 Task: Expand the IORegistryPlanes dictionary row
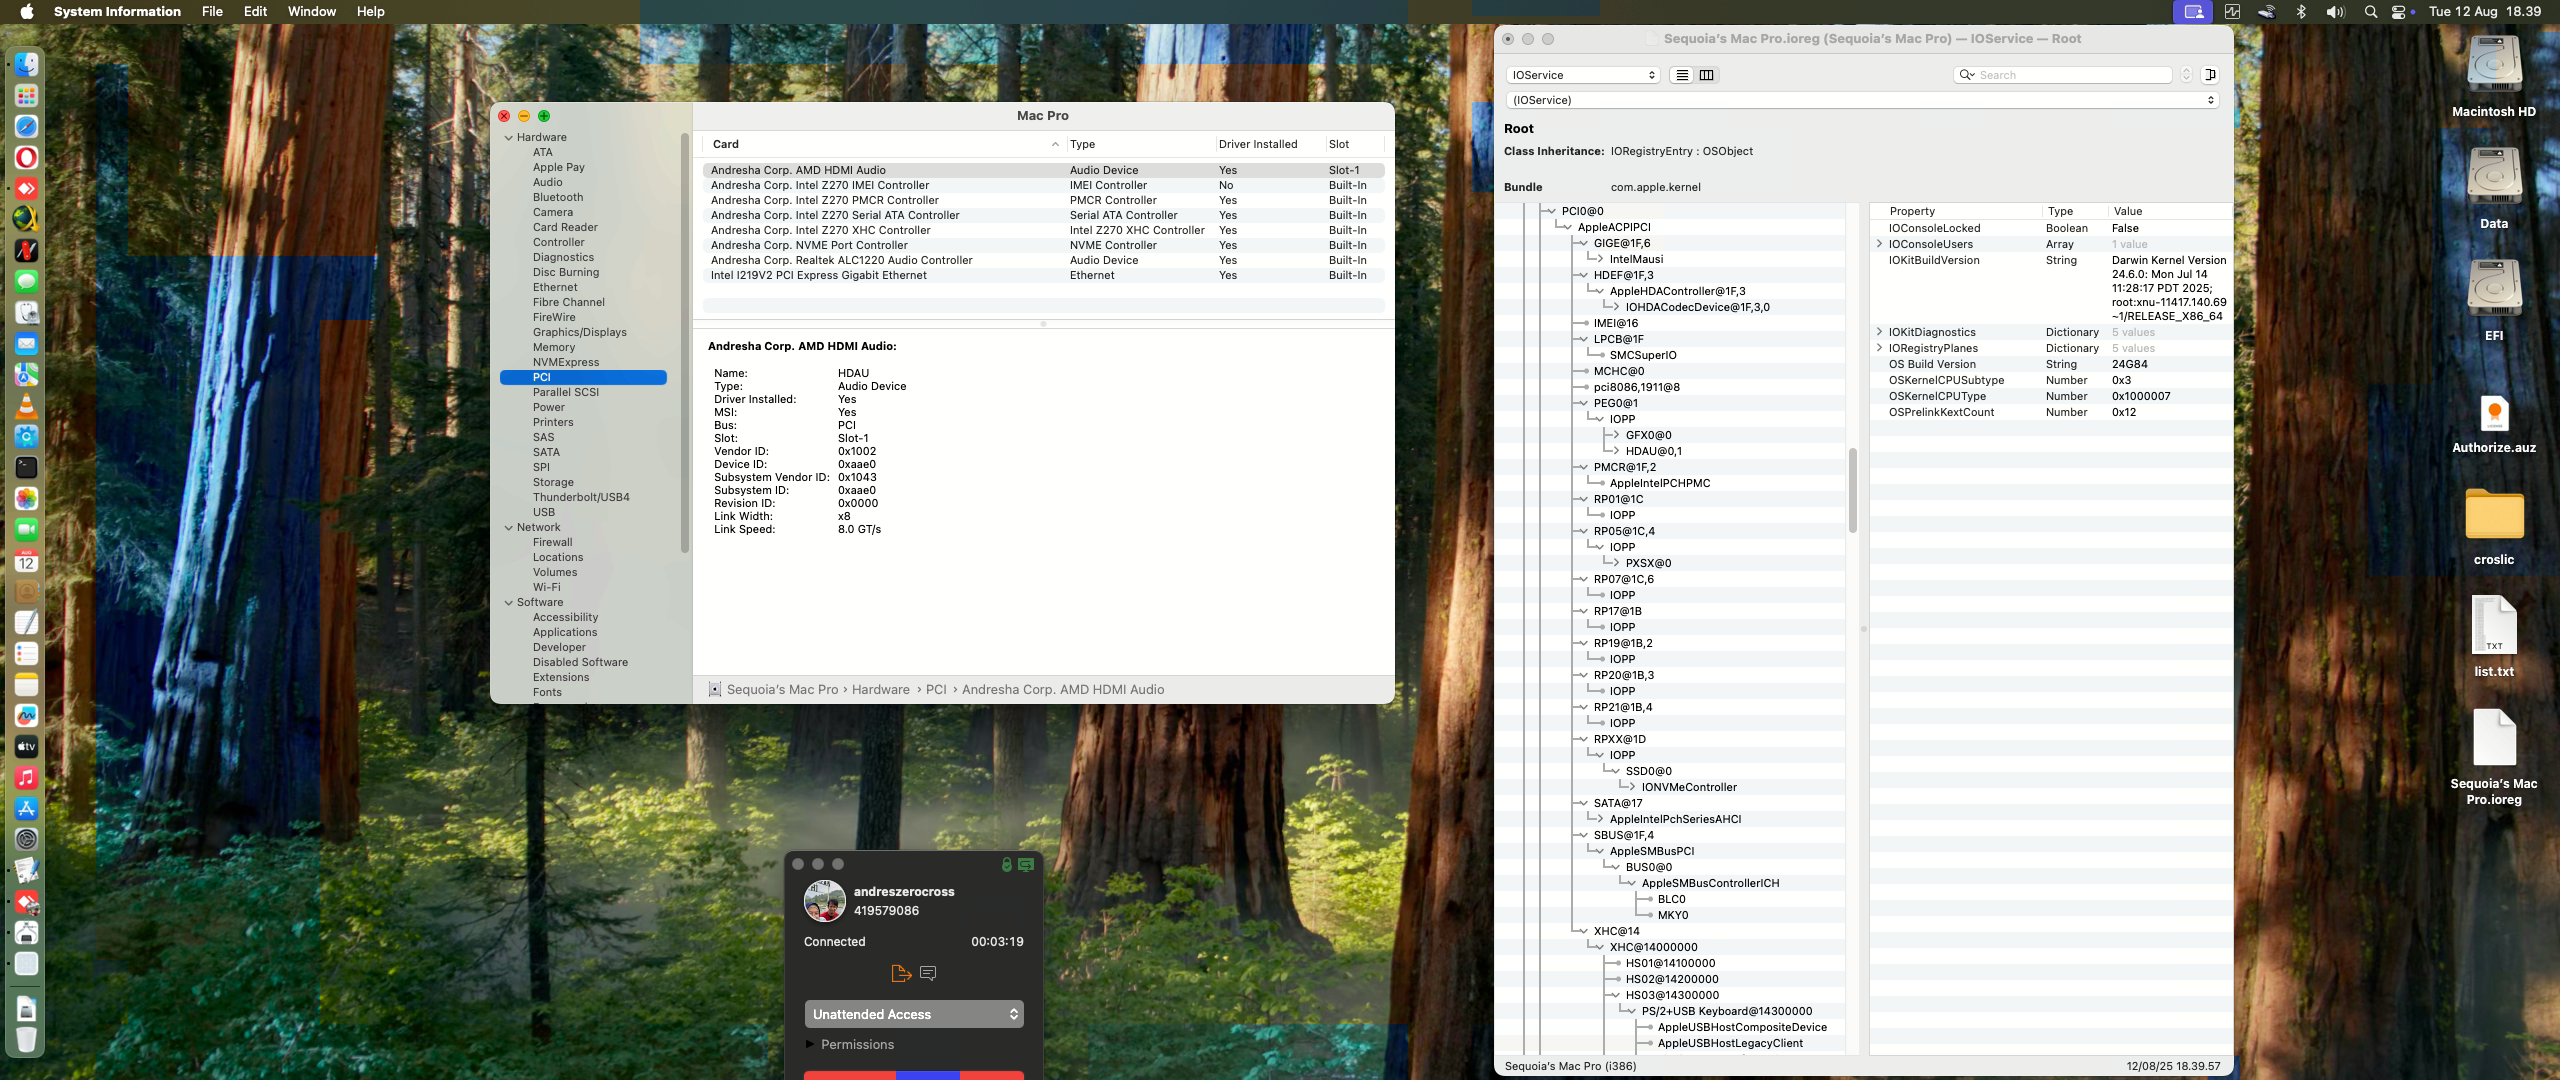[x=1879, y=348]
